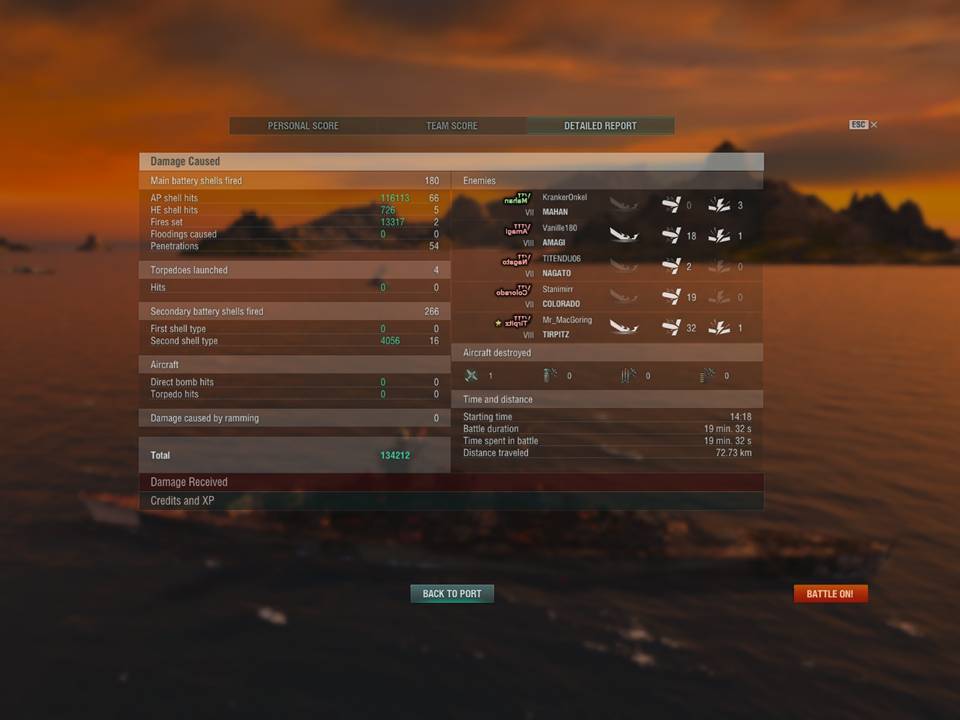Screen dimensions: 960x720
Task: Click the fire damage icon for Tirpitz
Action: click(x=719, y=327)
